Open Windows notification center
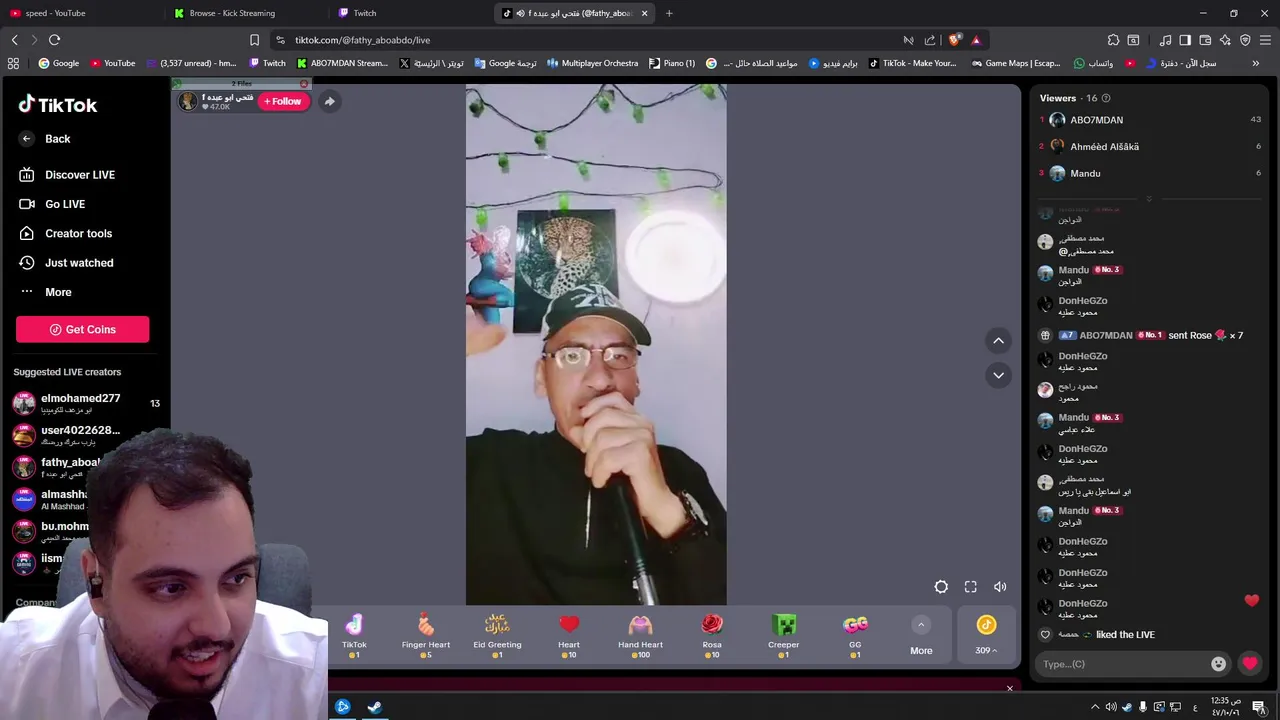Viewport: 1280px width, 720px height. 1259,707
